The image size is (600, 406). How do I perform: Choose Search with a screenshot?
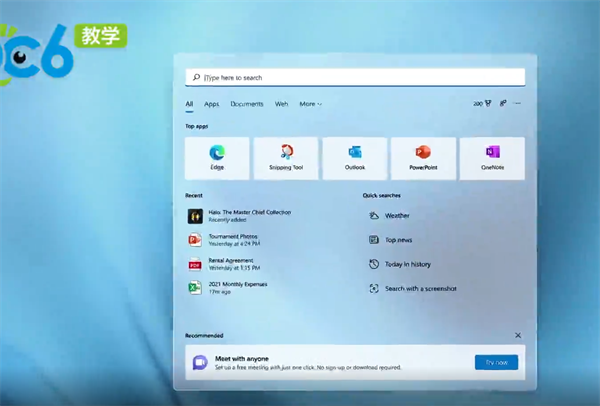point(420,288)
